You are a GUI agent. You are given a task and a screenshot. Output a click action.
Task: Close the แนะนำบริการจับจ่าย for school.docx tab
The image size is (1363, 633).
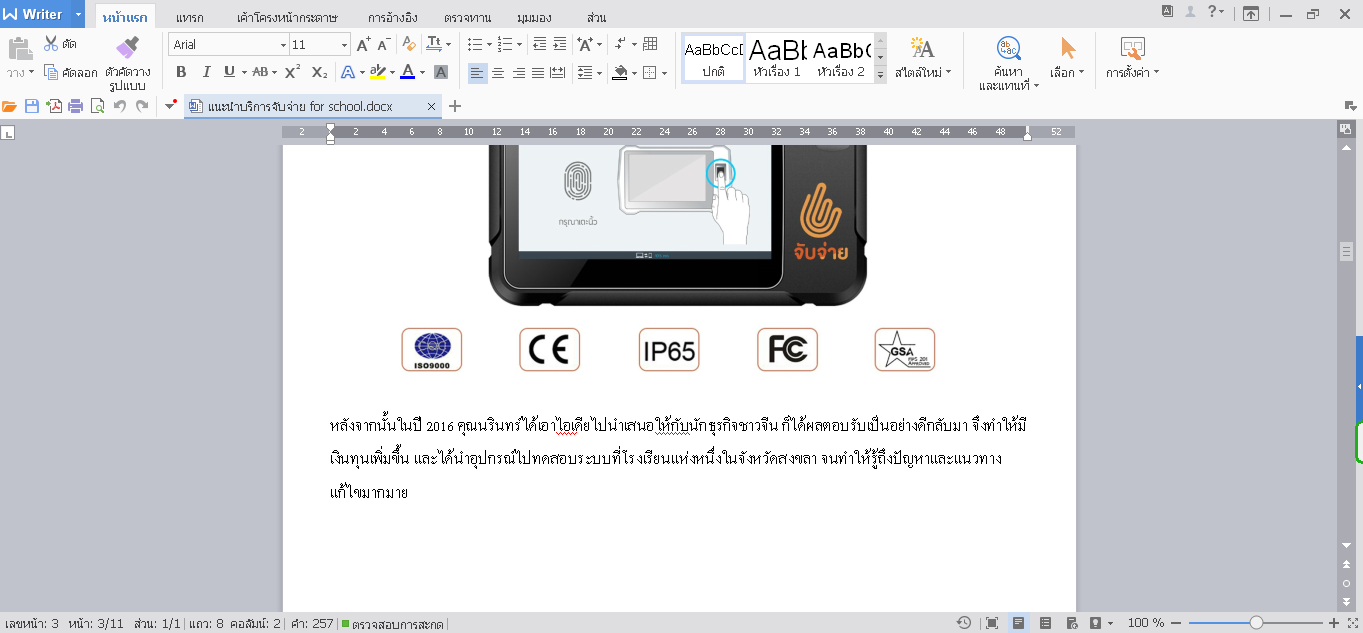click(432, 106)
